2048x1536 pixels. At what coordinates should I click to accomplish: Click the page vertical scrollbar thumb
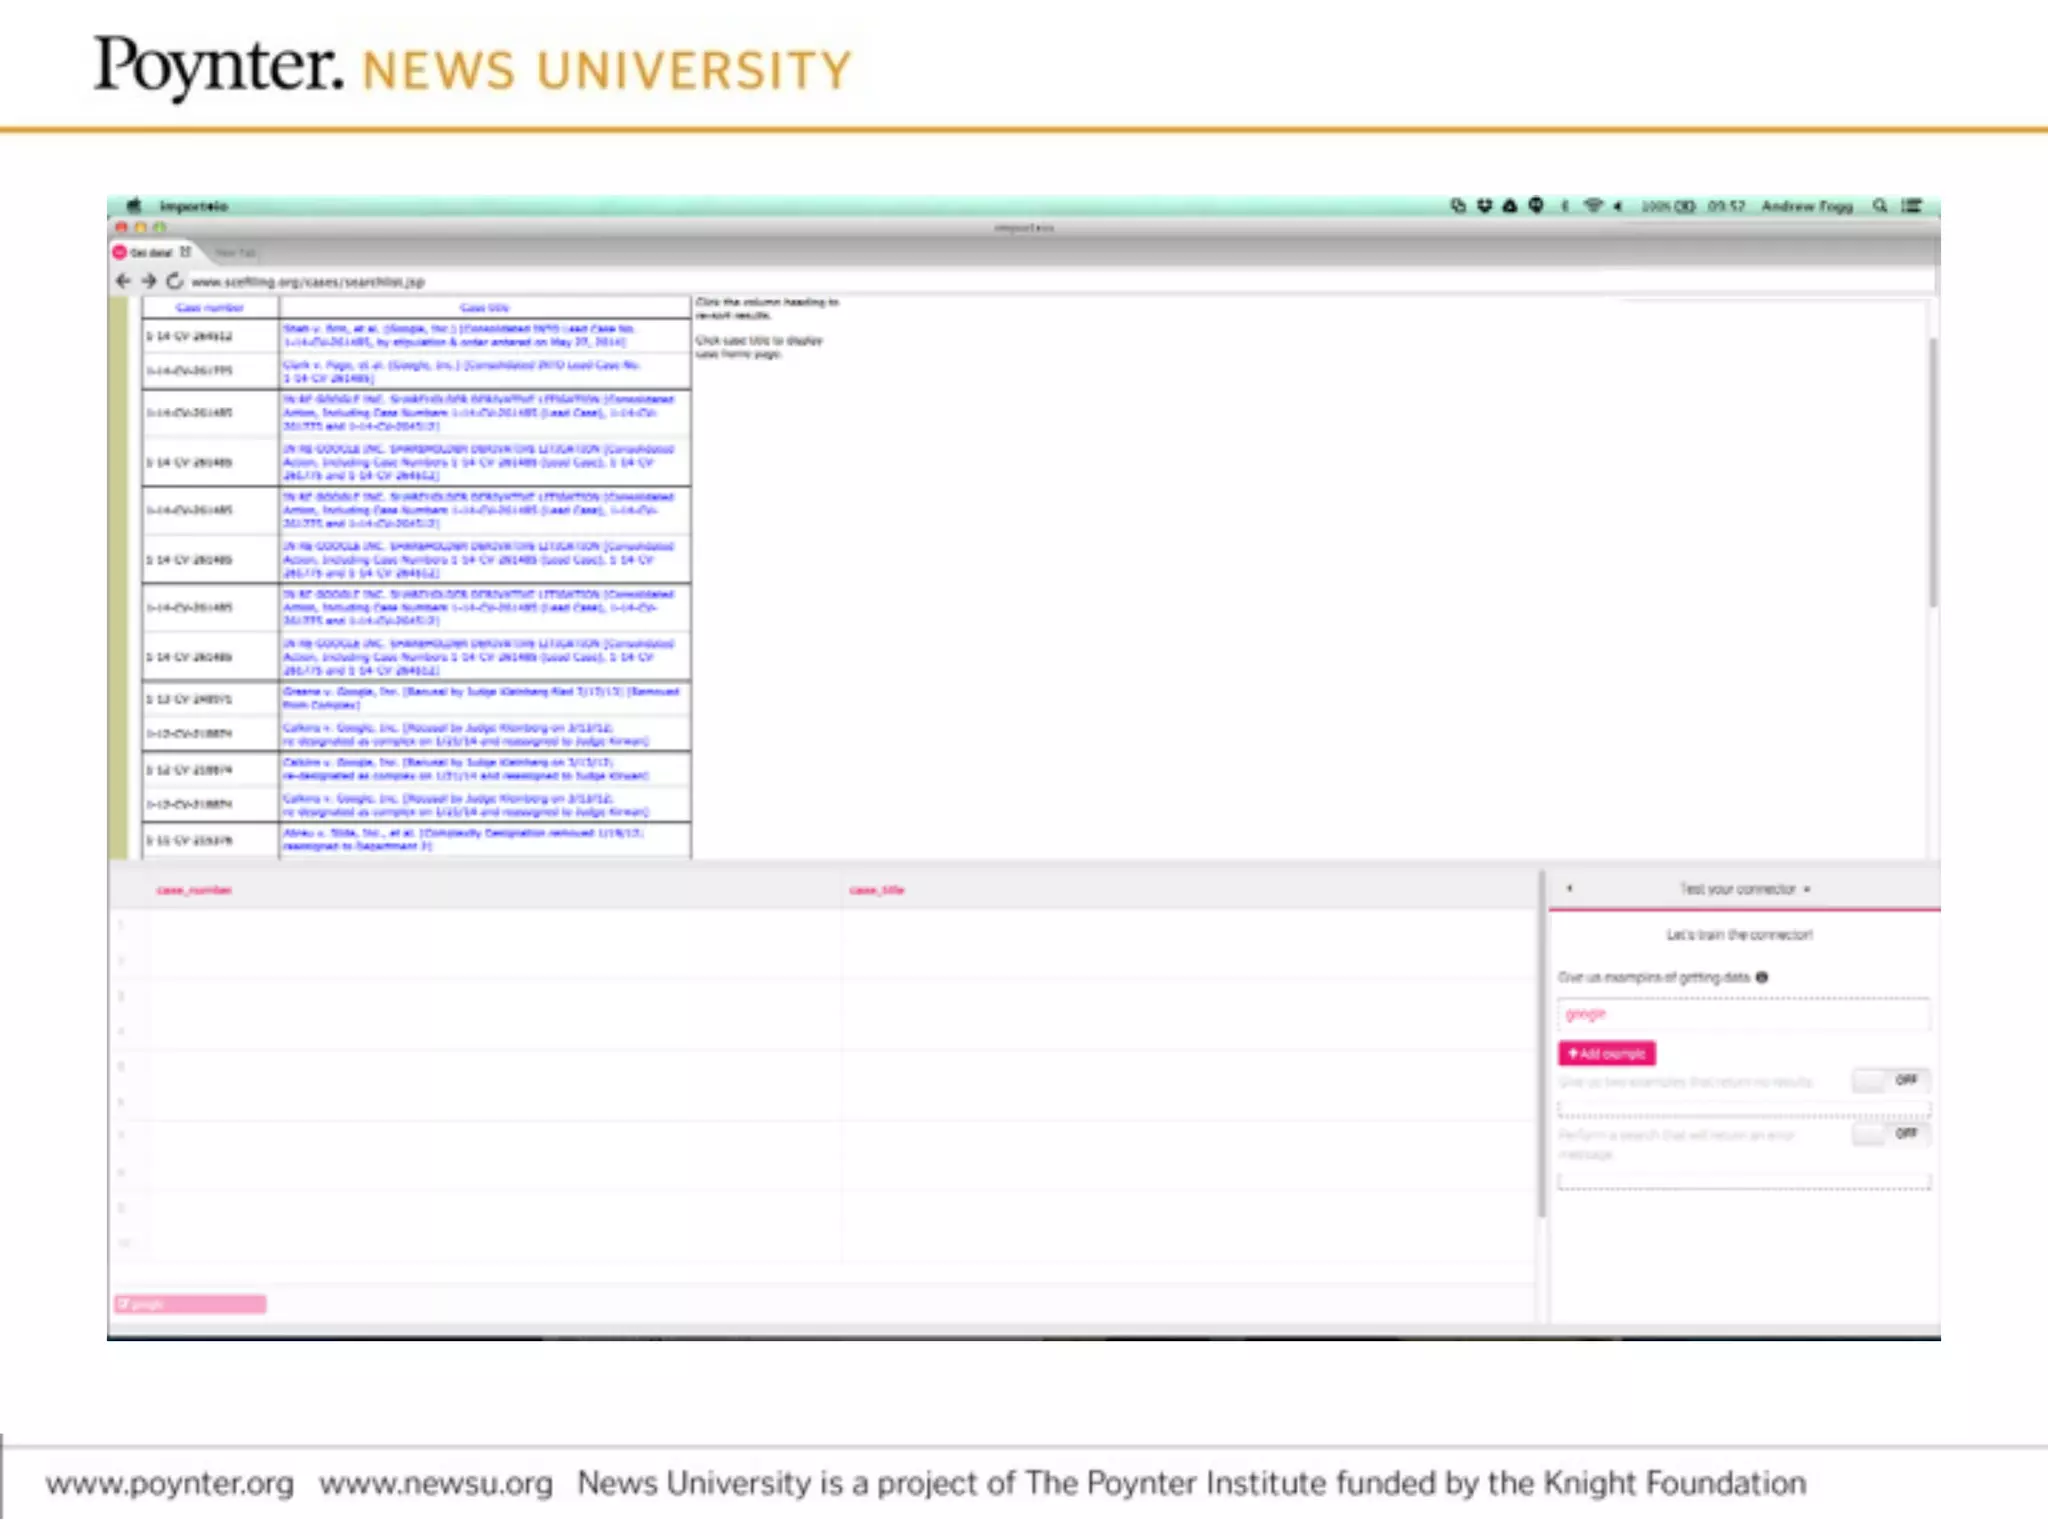click(1933, 470)
